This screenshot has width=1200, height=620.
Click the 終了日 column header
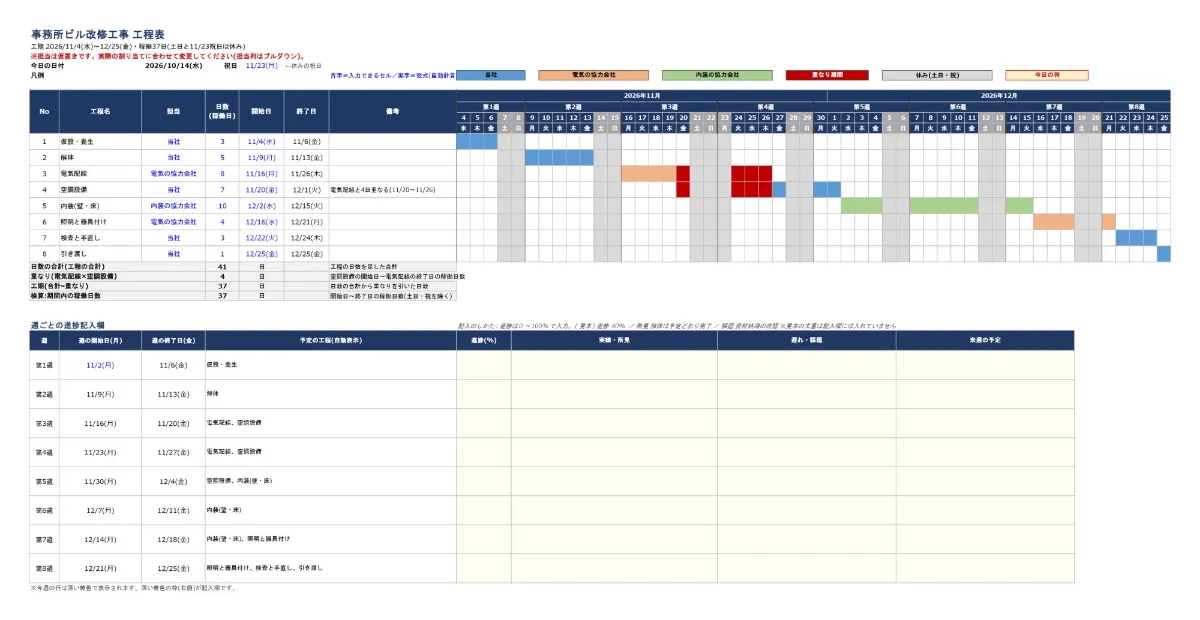click(x=306, y=112)
